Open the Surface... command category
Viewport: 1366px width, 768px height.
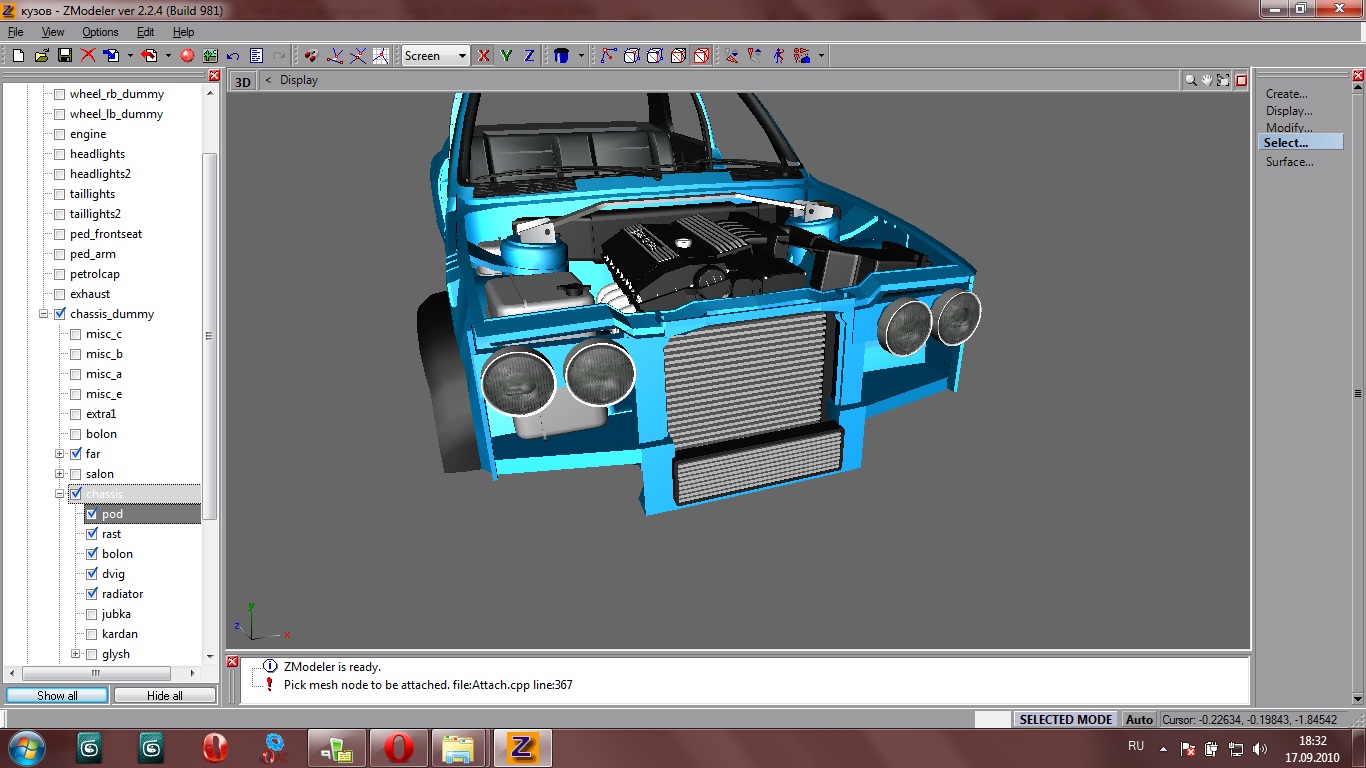1289,162
